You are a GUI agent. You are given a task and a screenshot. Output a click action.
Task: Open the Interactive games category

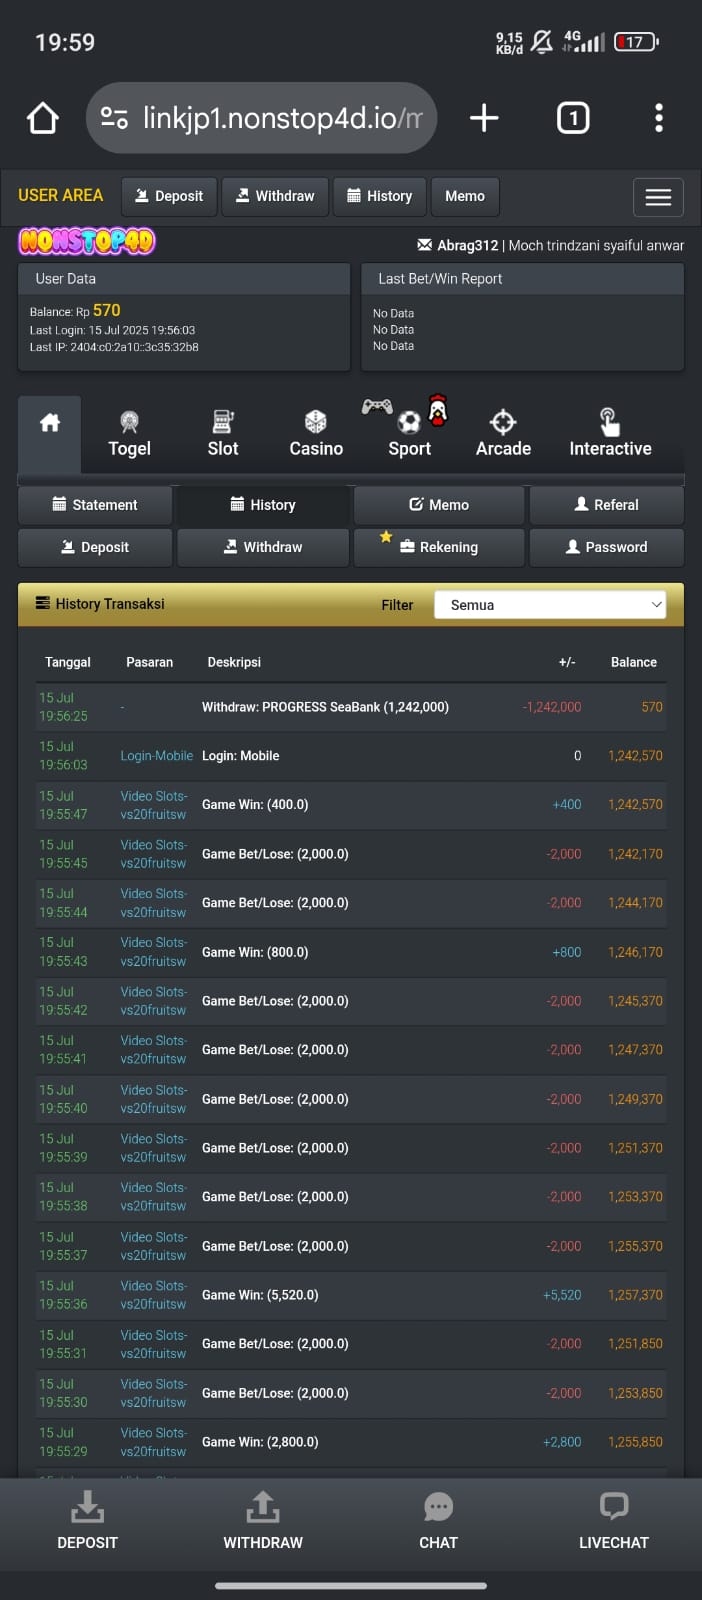pyautogui.click(x=610, y=434)
